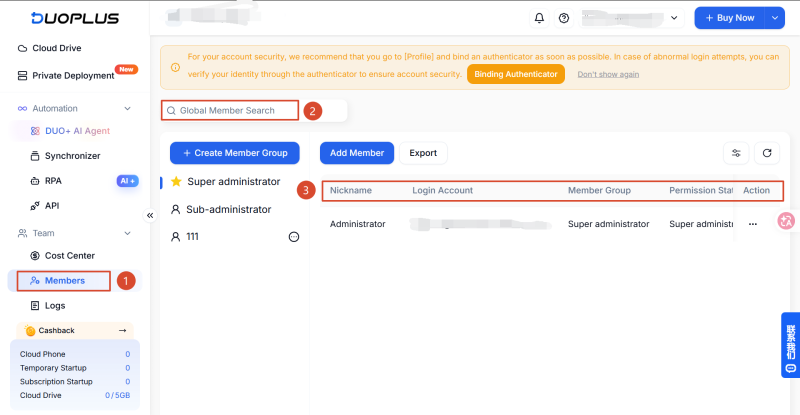This screenshot has width=800, height=415.
Task: Select the Super administrator group
Action: (234, 182)
